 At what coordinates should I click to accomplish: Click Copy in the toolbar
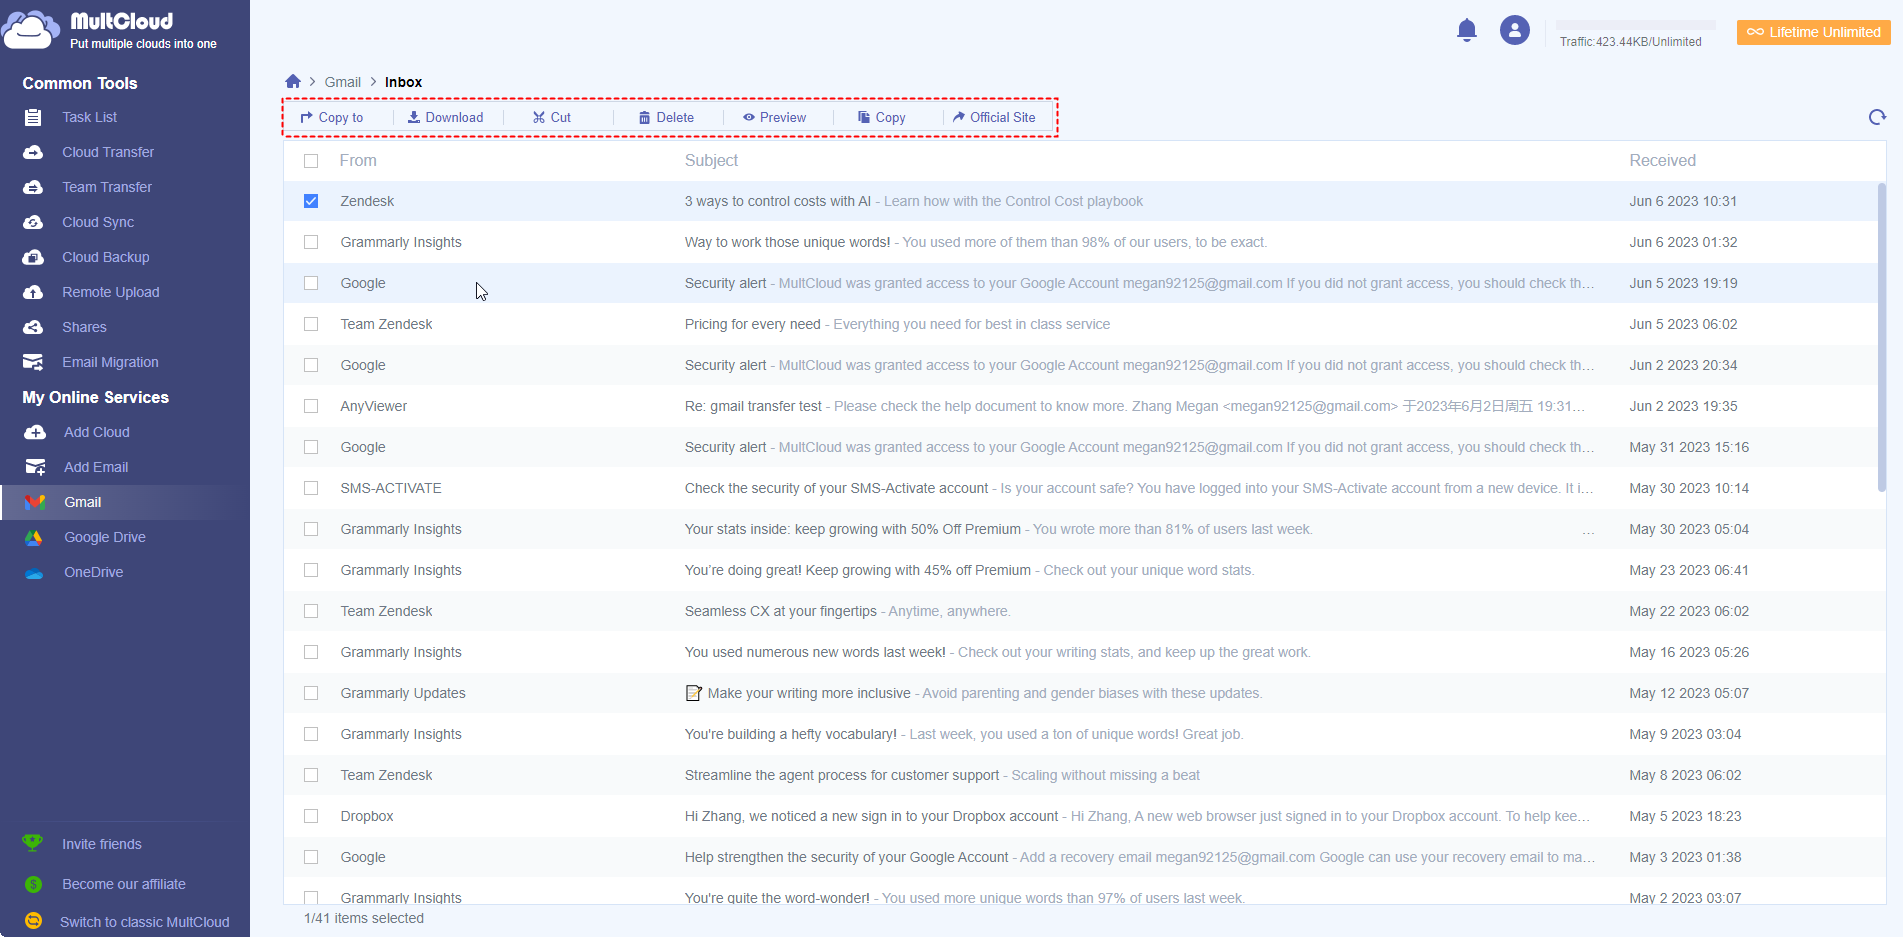pos(882,117)
